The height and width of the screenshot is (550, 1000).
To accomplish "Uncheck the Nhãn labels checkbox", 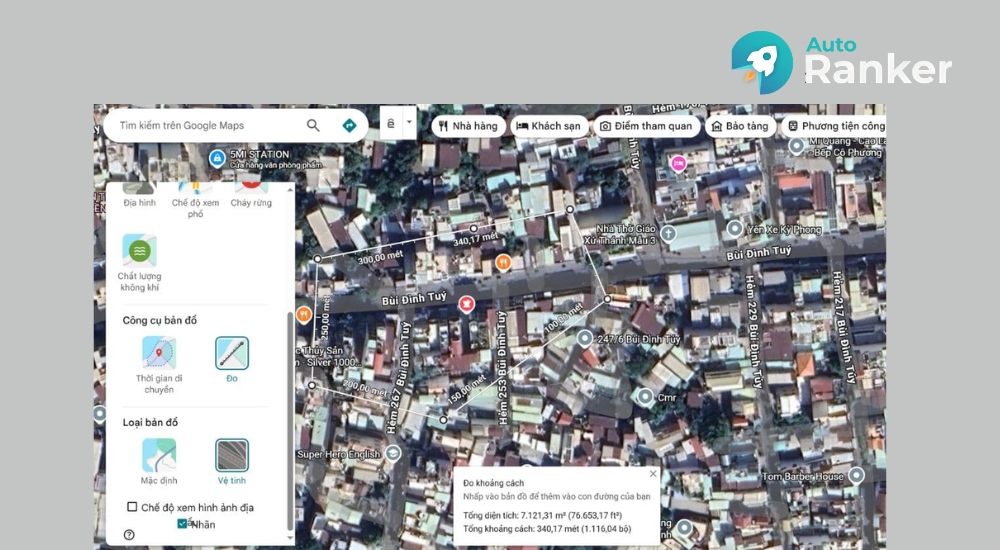I will pyautogui.click(x=182, y=523).
